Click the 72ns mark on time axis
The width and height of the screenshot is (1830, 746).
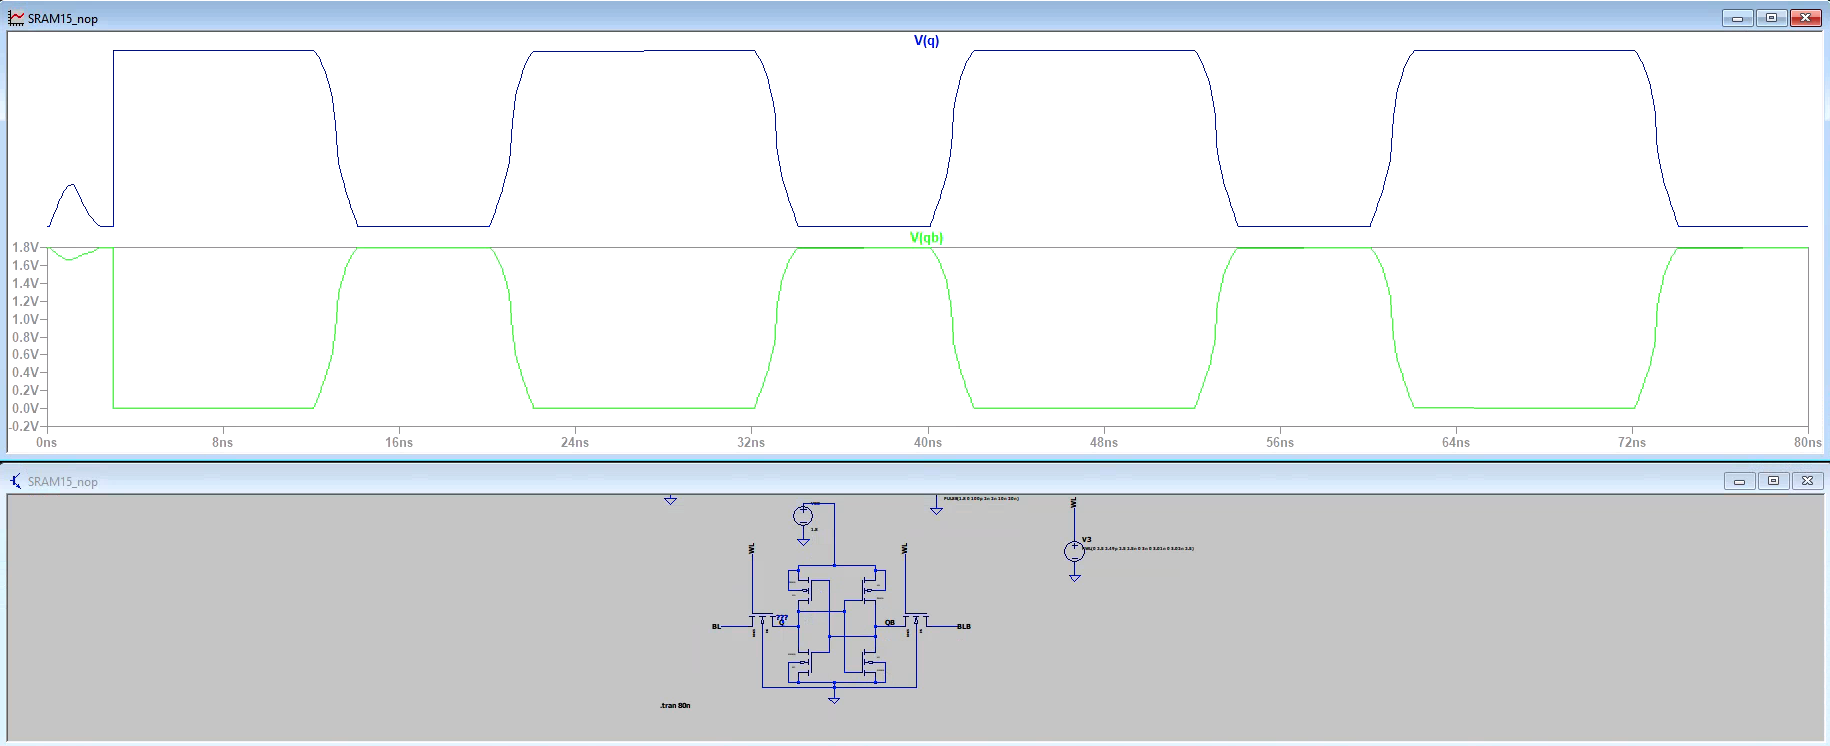tap(1631, 442)
